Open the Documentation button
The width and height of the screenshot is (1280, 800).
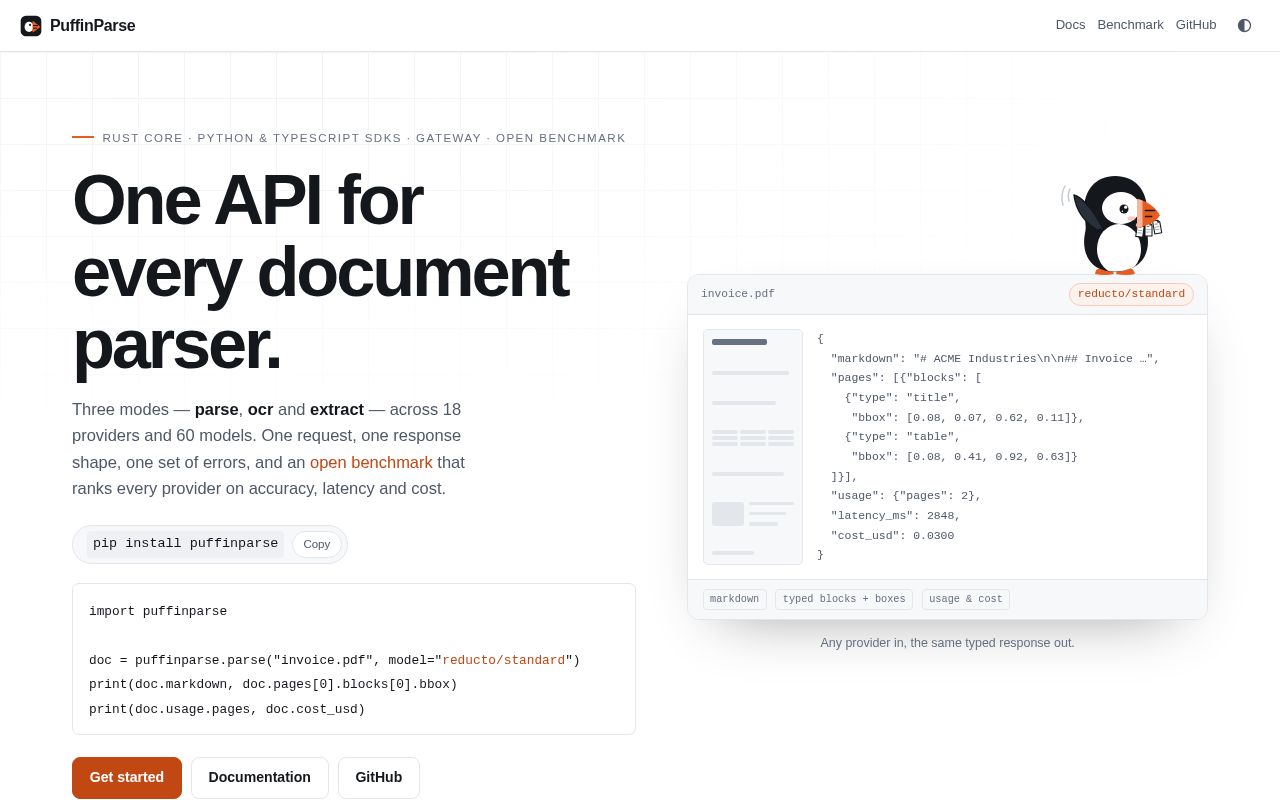click(x=260, y=778)
